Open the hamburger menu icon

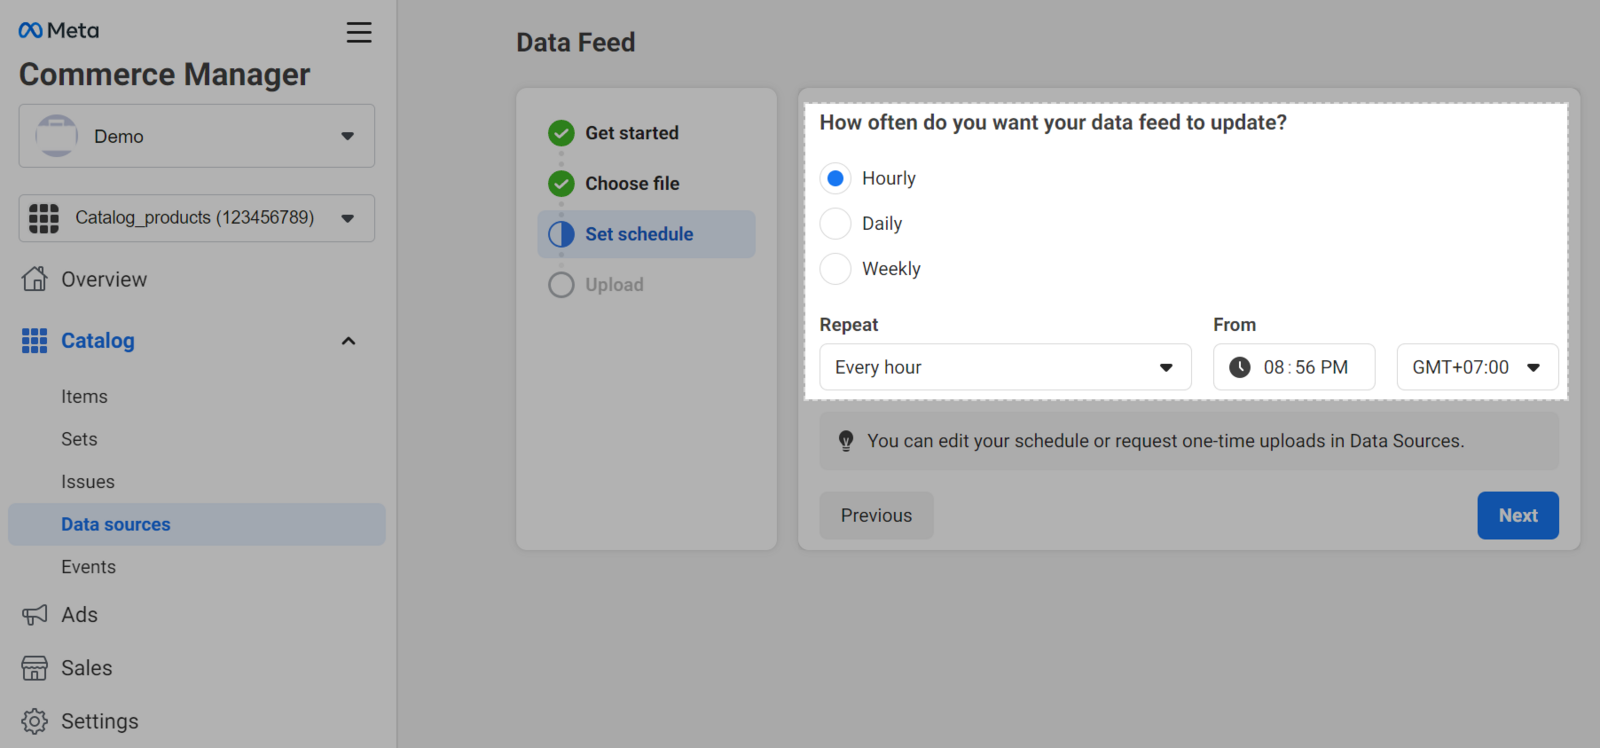tap(359, 32)
